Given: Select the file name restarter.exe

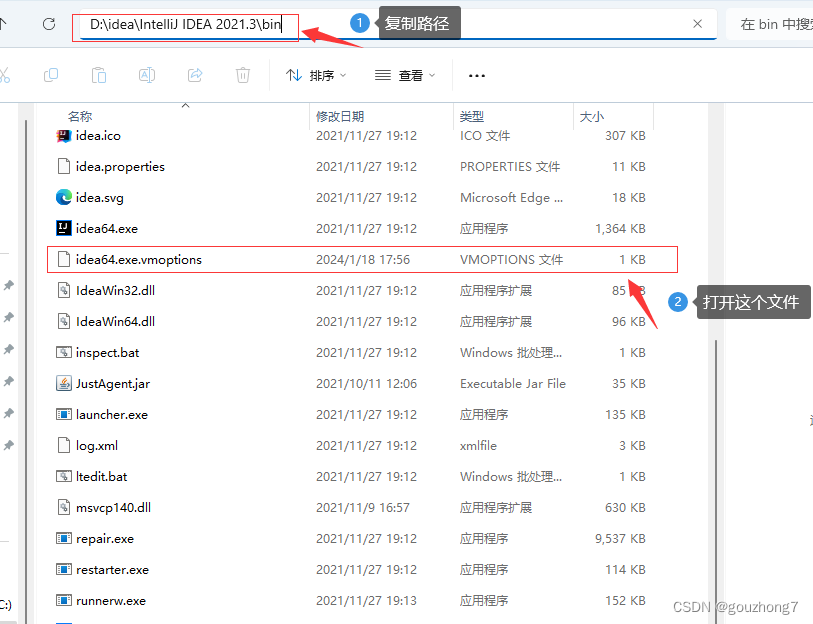Looking at the screenshot, I should coord(112,570).
